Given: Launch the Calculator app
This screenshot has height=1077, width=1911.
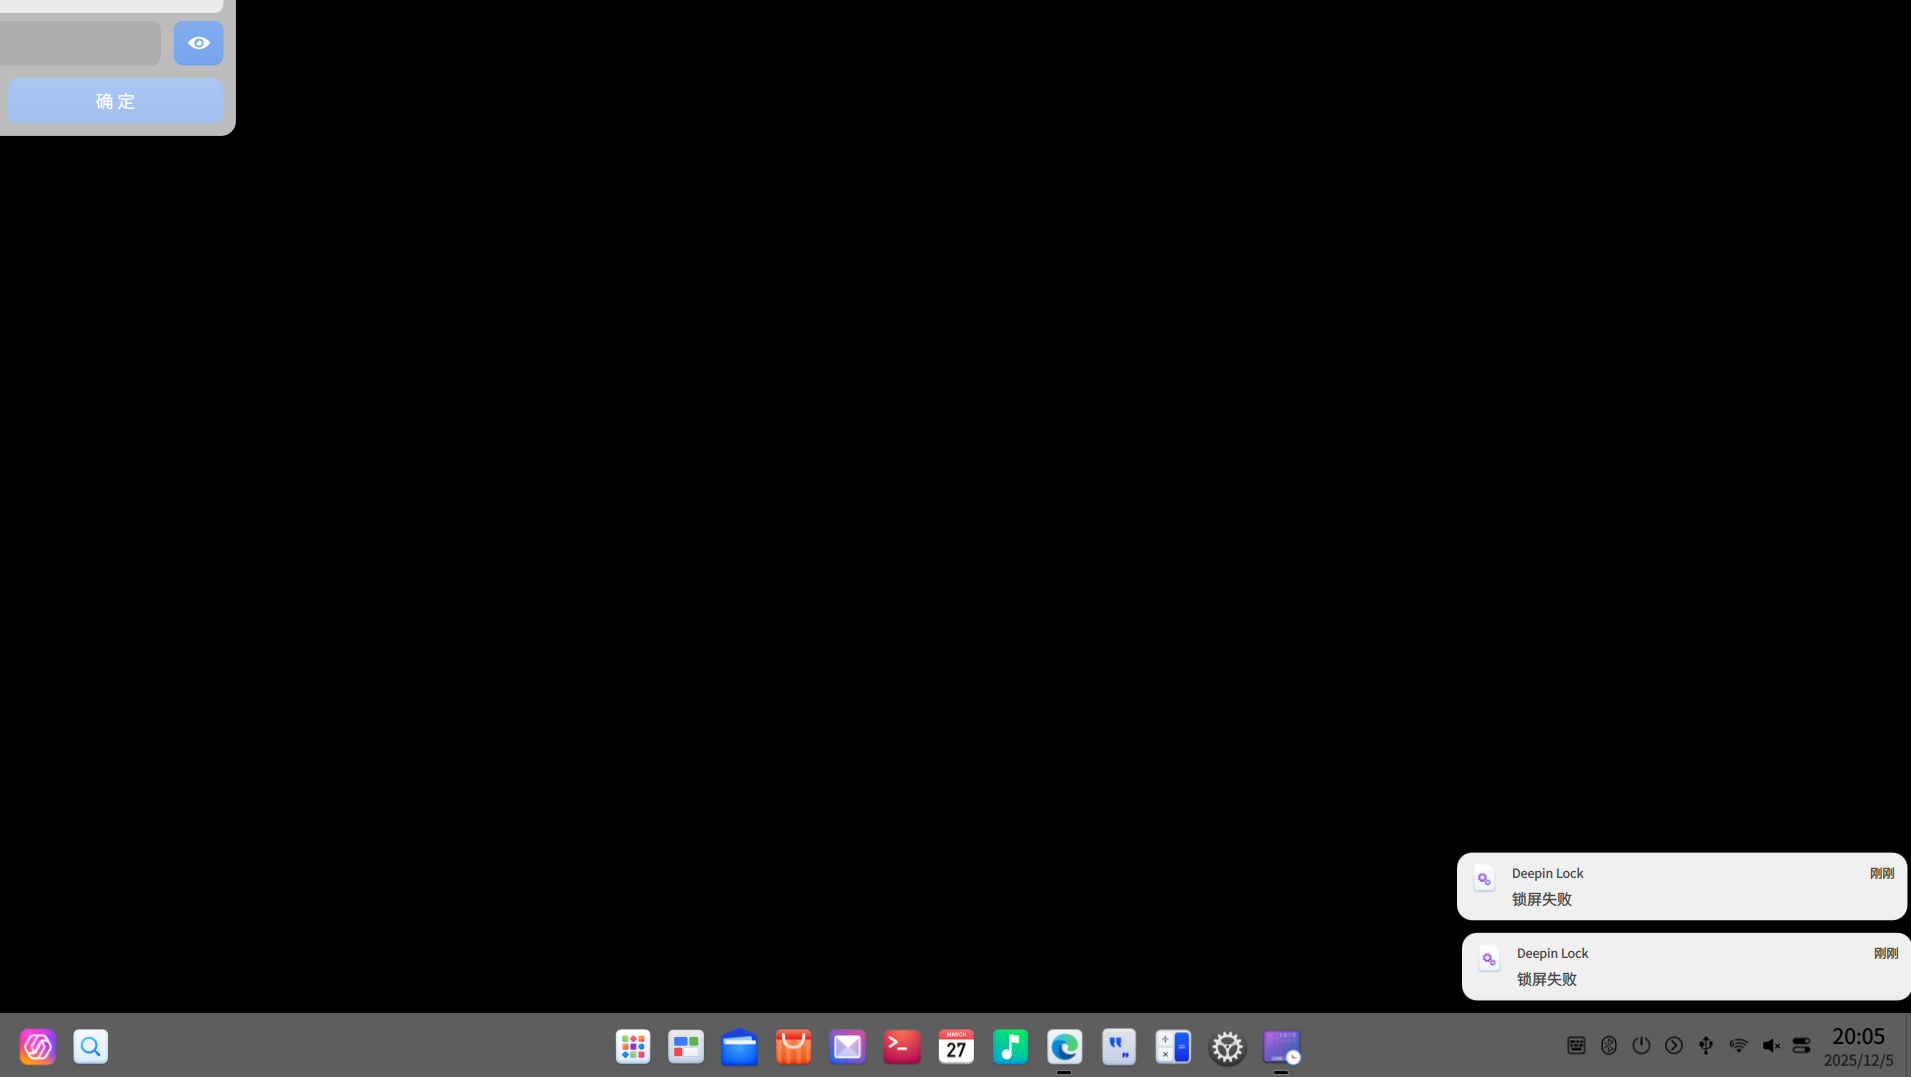Looking at the screenshot, I should (x=1173, y=1046).
